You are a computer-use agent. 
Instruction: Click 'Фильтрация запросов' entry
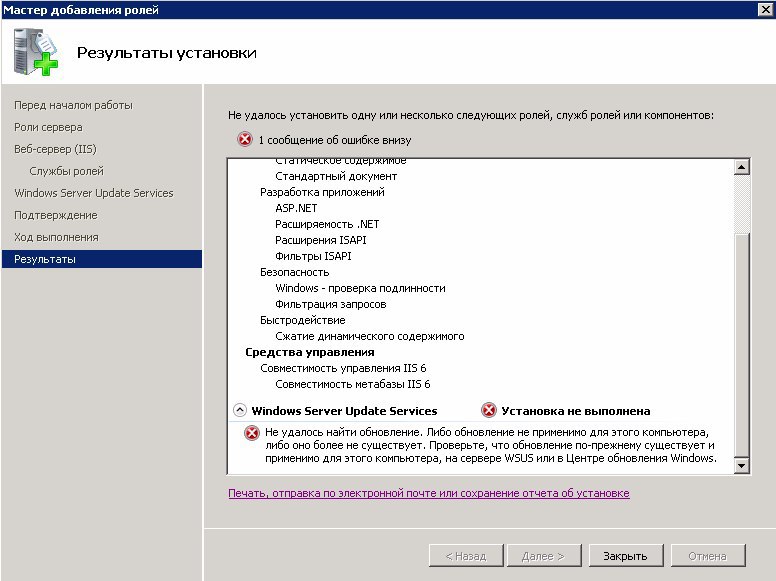point(331,304)
